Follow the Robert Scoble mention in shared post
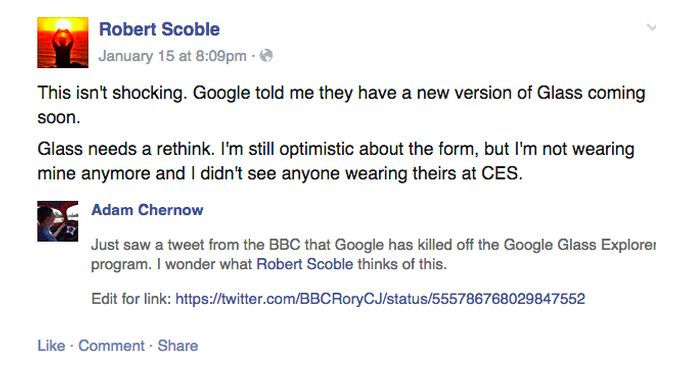Viewport: 684px width, 373px height. point(304,264)
